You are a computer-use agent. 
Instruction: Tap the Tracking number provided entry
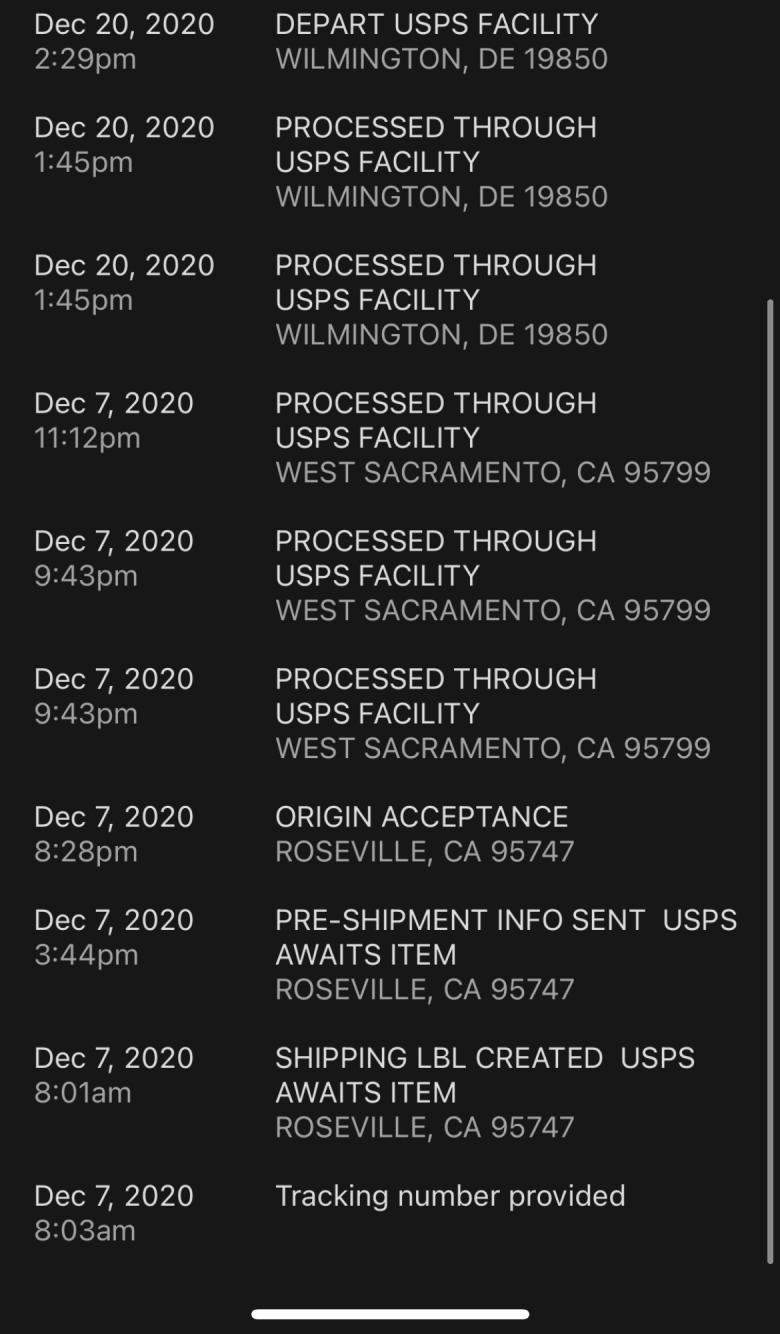tap(450, 1196)
